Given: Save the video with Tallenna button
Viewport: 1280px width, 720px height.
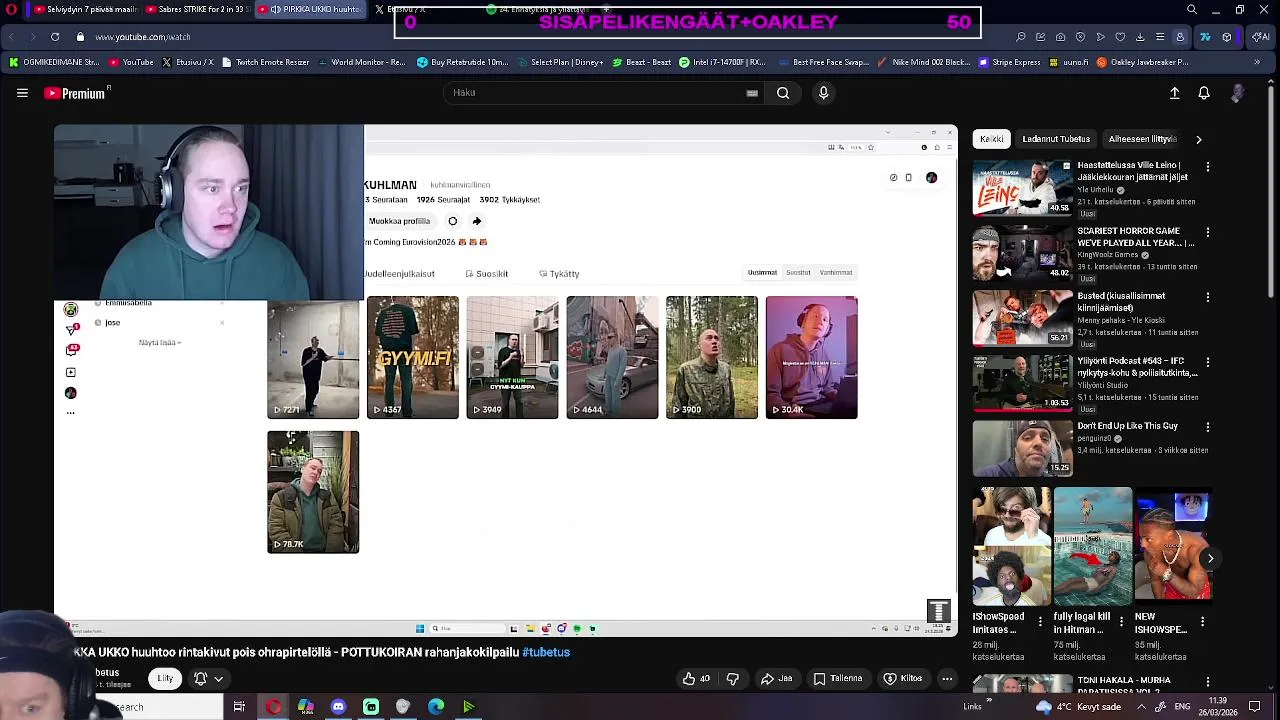Looking at the screenshot, I should (838, 678).
